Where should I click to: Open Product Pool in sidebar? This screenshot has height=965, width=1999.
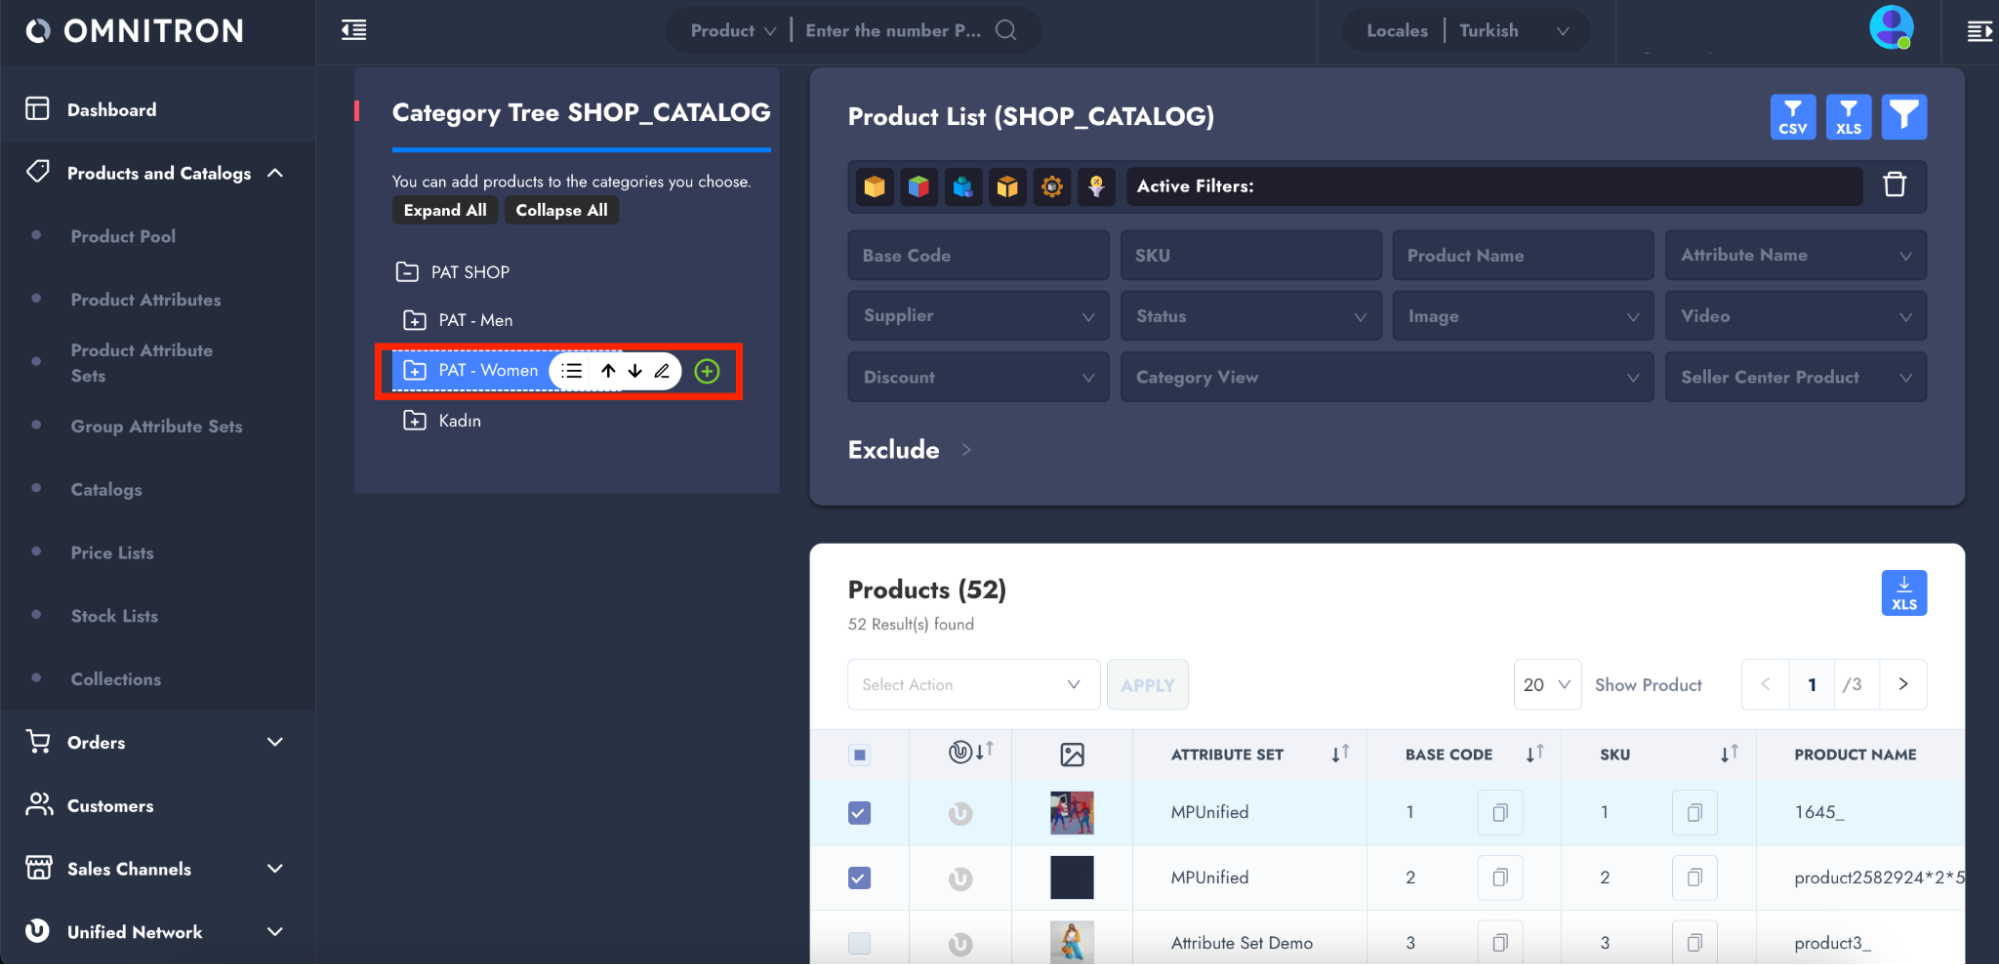123,236
